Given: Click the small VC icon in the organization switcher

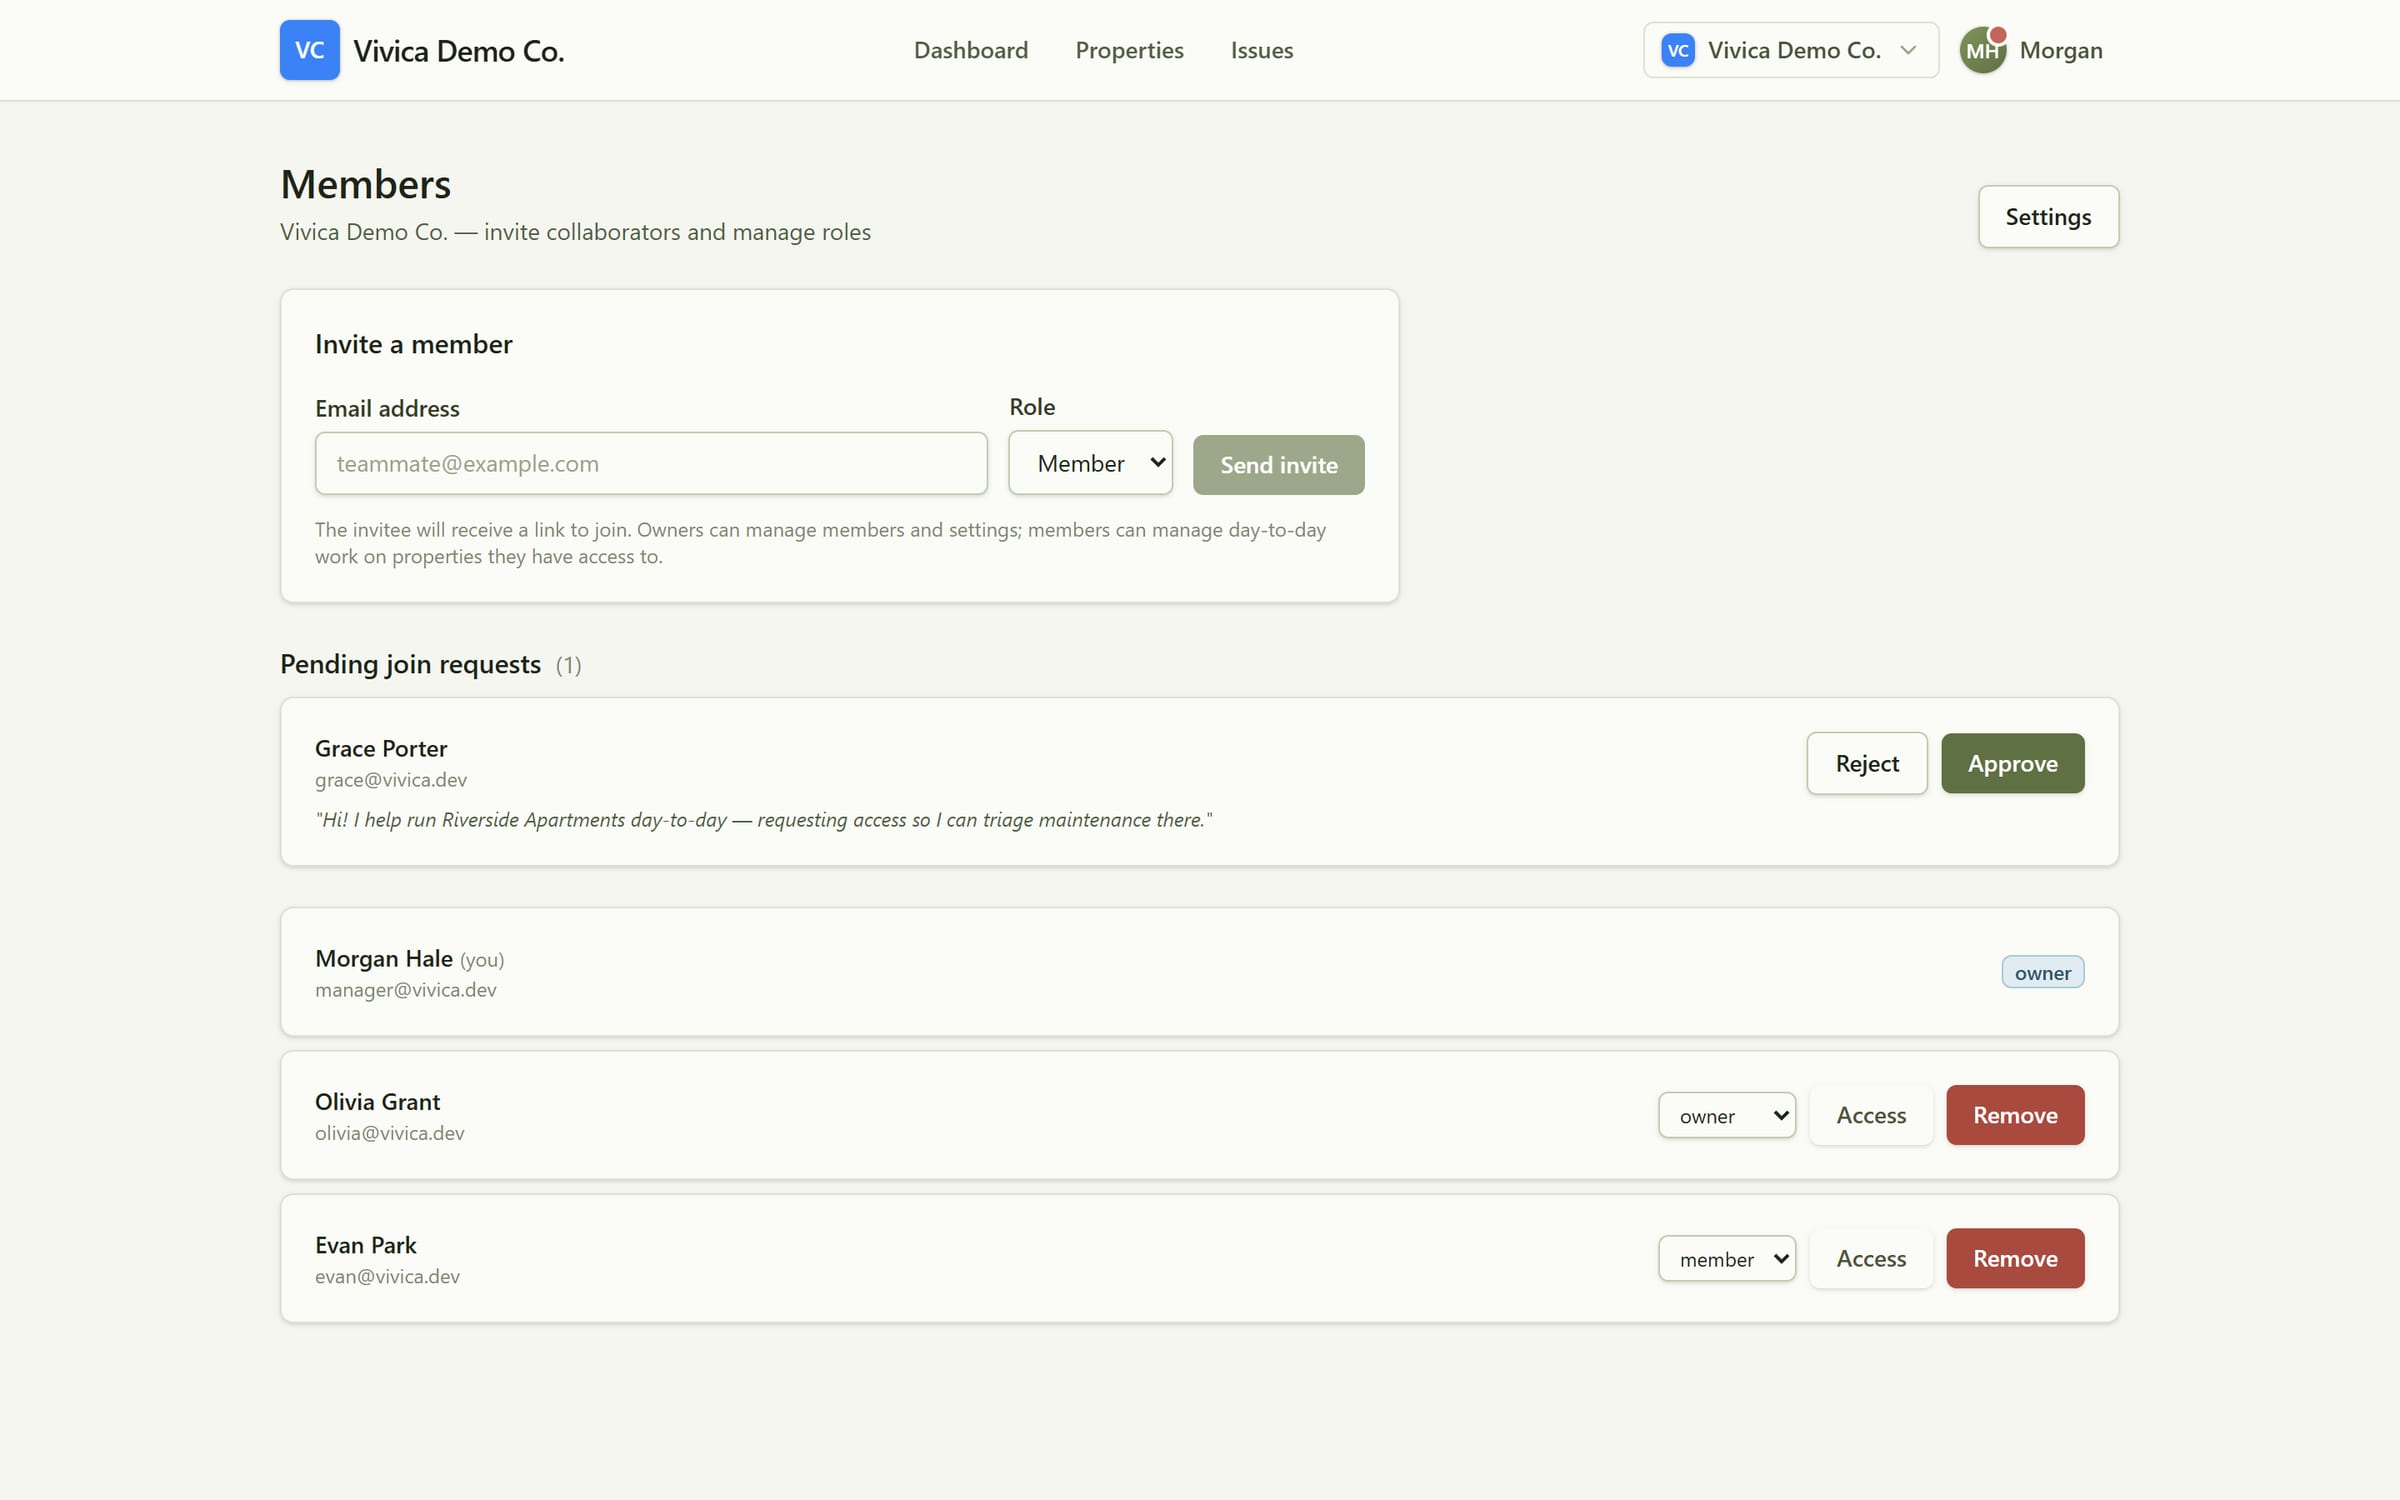Looking at the screenshot, I should pos(1677,50).
